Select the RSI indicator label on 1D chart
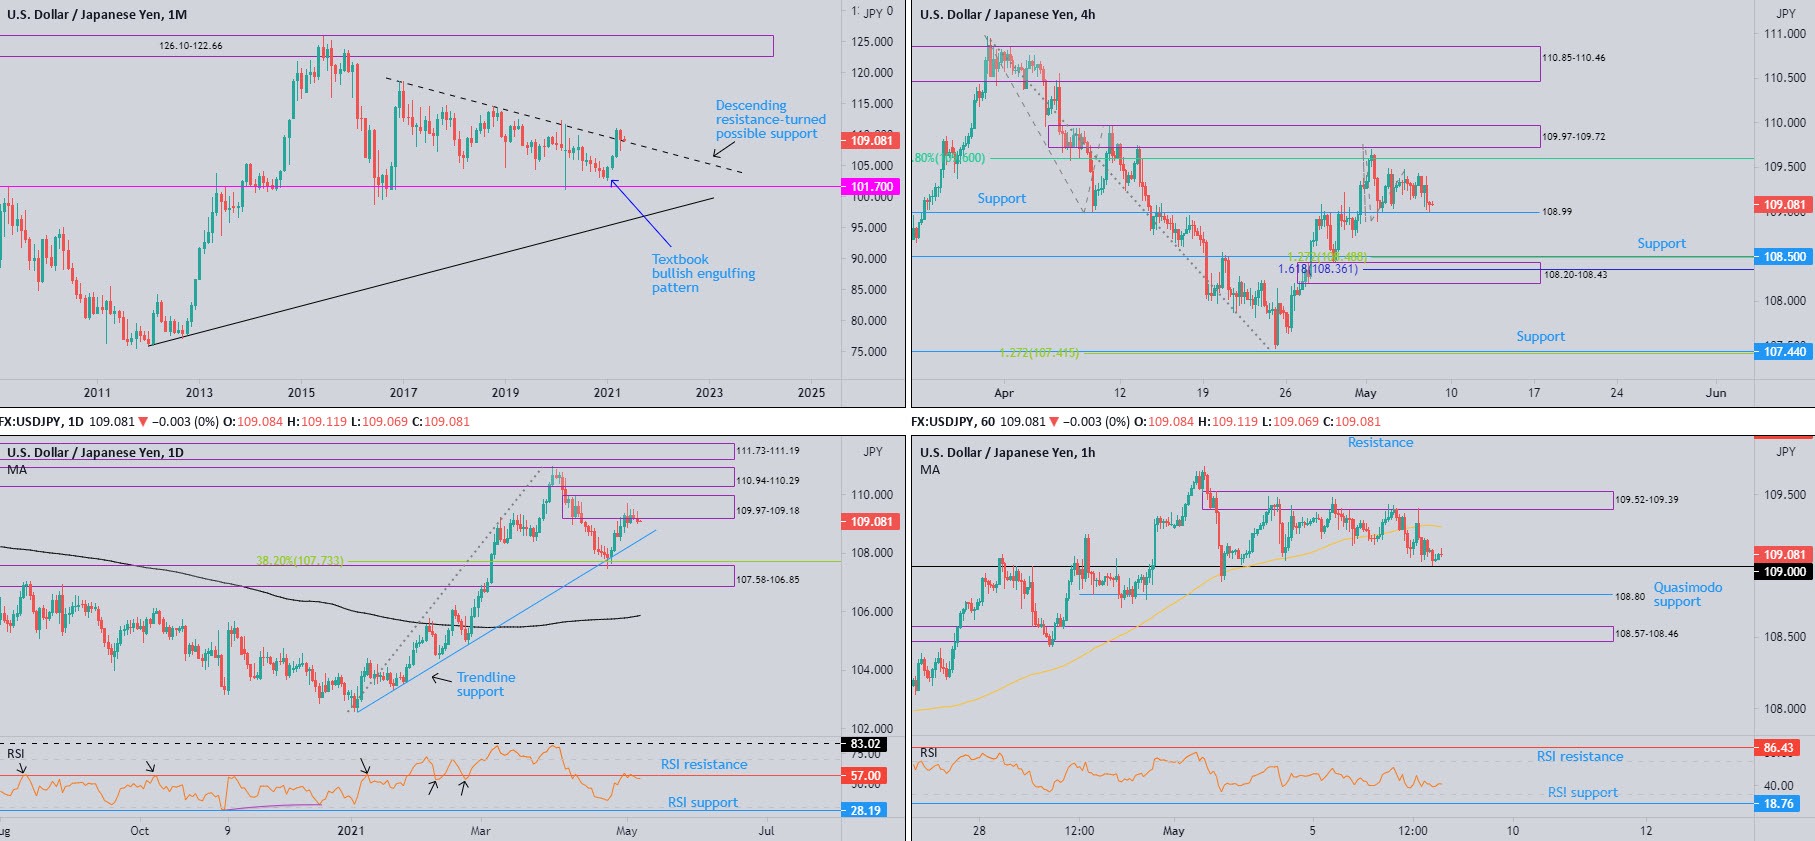1815x841 pixels. click(x=16, y=753)
